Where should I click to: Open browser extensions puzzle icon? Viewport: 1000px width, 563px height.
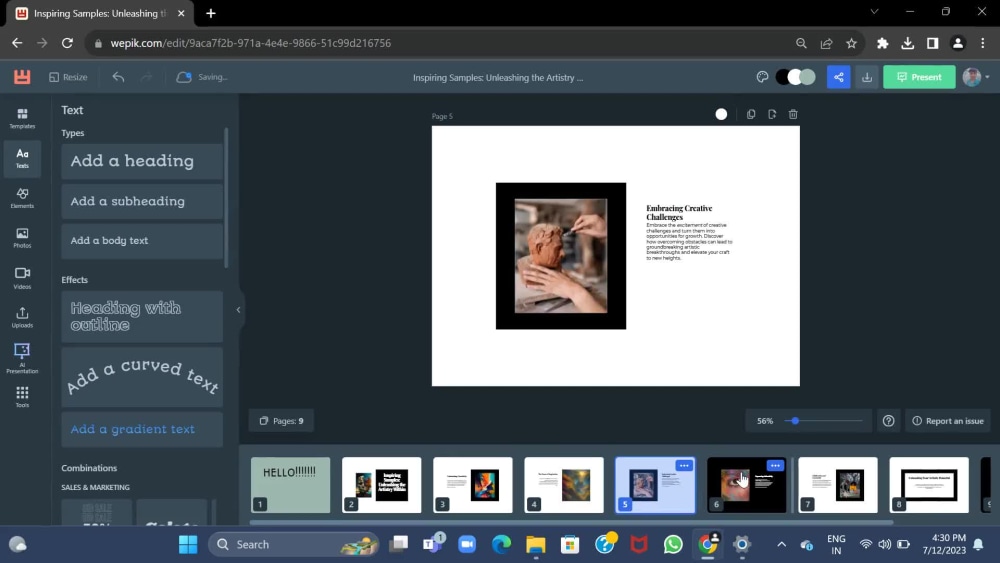[882, 43]
